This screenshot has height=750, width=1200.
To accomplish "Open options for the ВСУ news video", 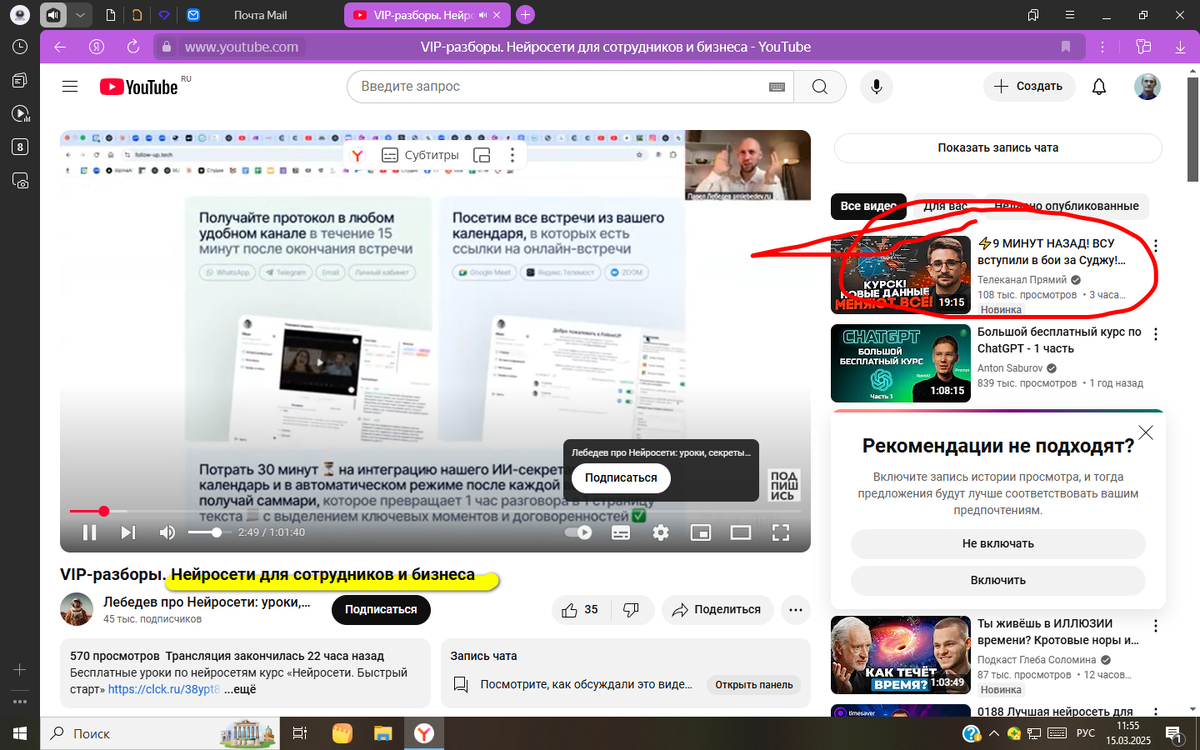I will click(1155, 246).
